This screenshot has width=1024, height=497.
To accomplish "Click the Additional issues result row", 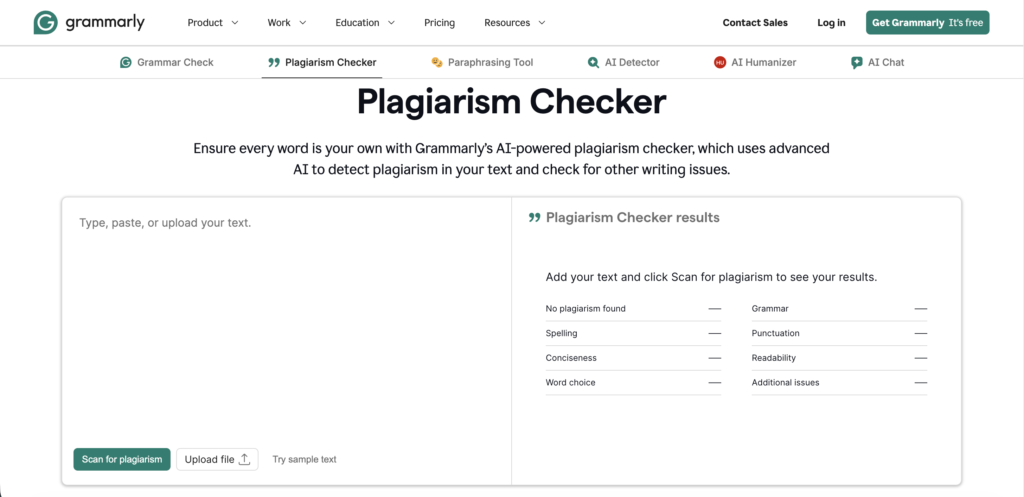I will coord(839,383).
